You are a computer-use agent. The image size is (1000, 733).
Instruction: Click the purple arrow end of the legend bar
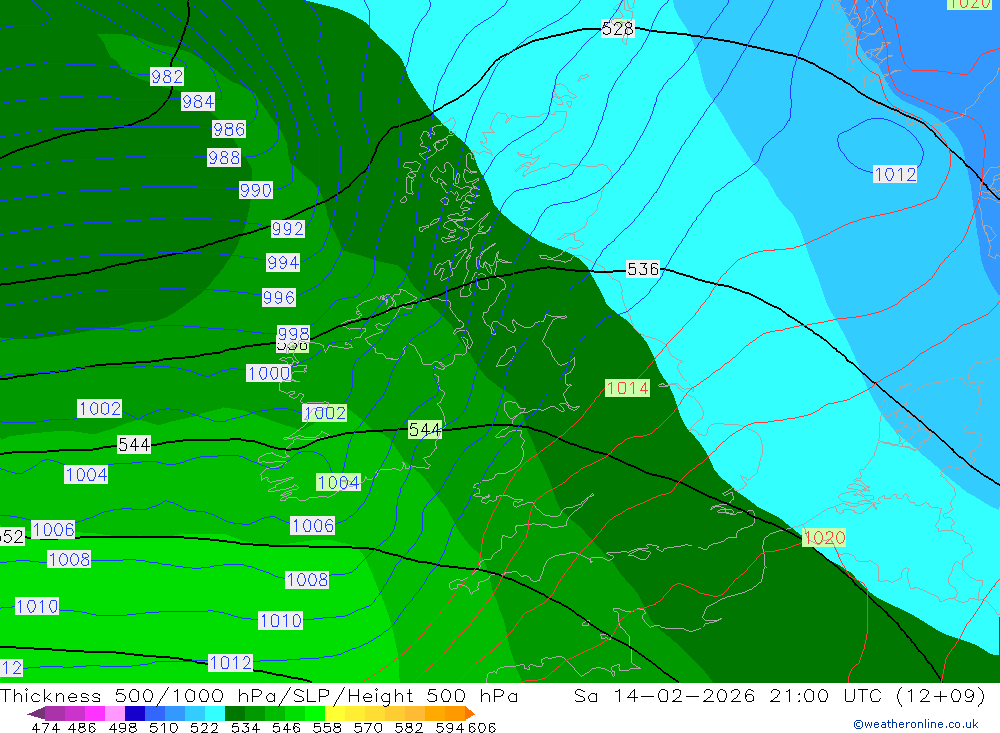pyautogui.click(x=36, y=713)
